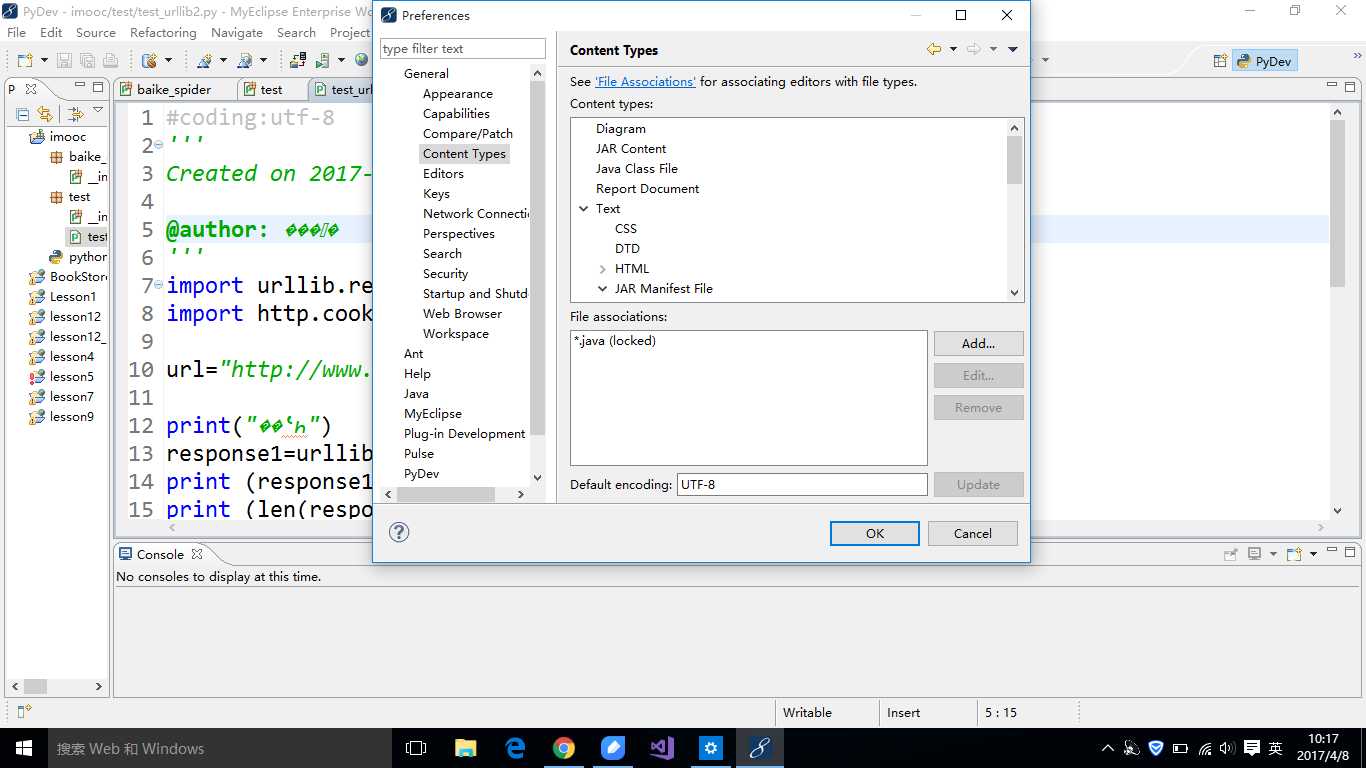Toggle Link with Editor in package explorer

(x=44, y=114)
